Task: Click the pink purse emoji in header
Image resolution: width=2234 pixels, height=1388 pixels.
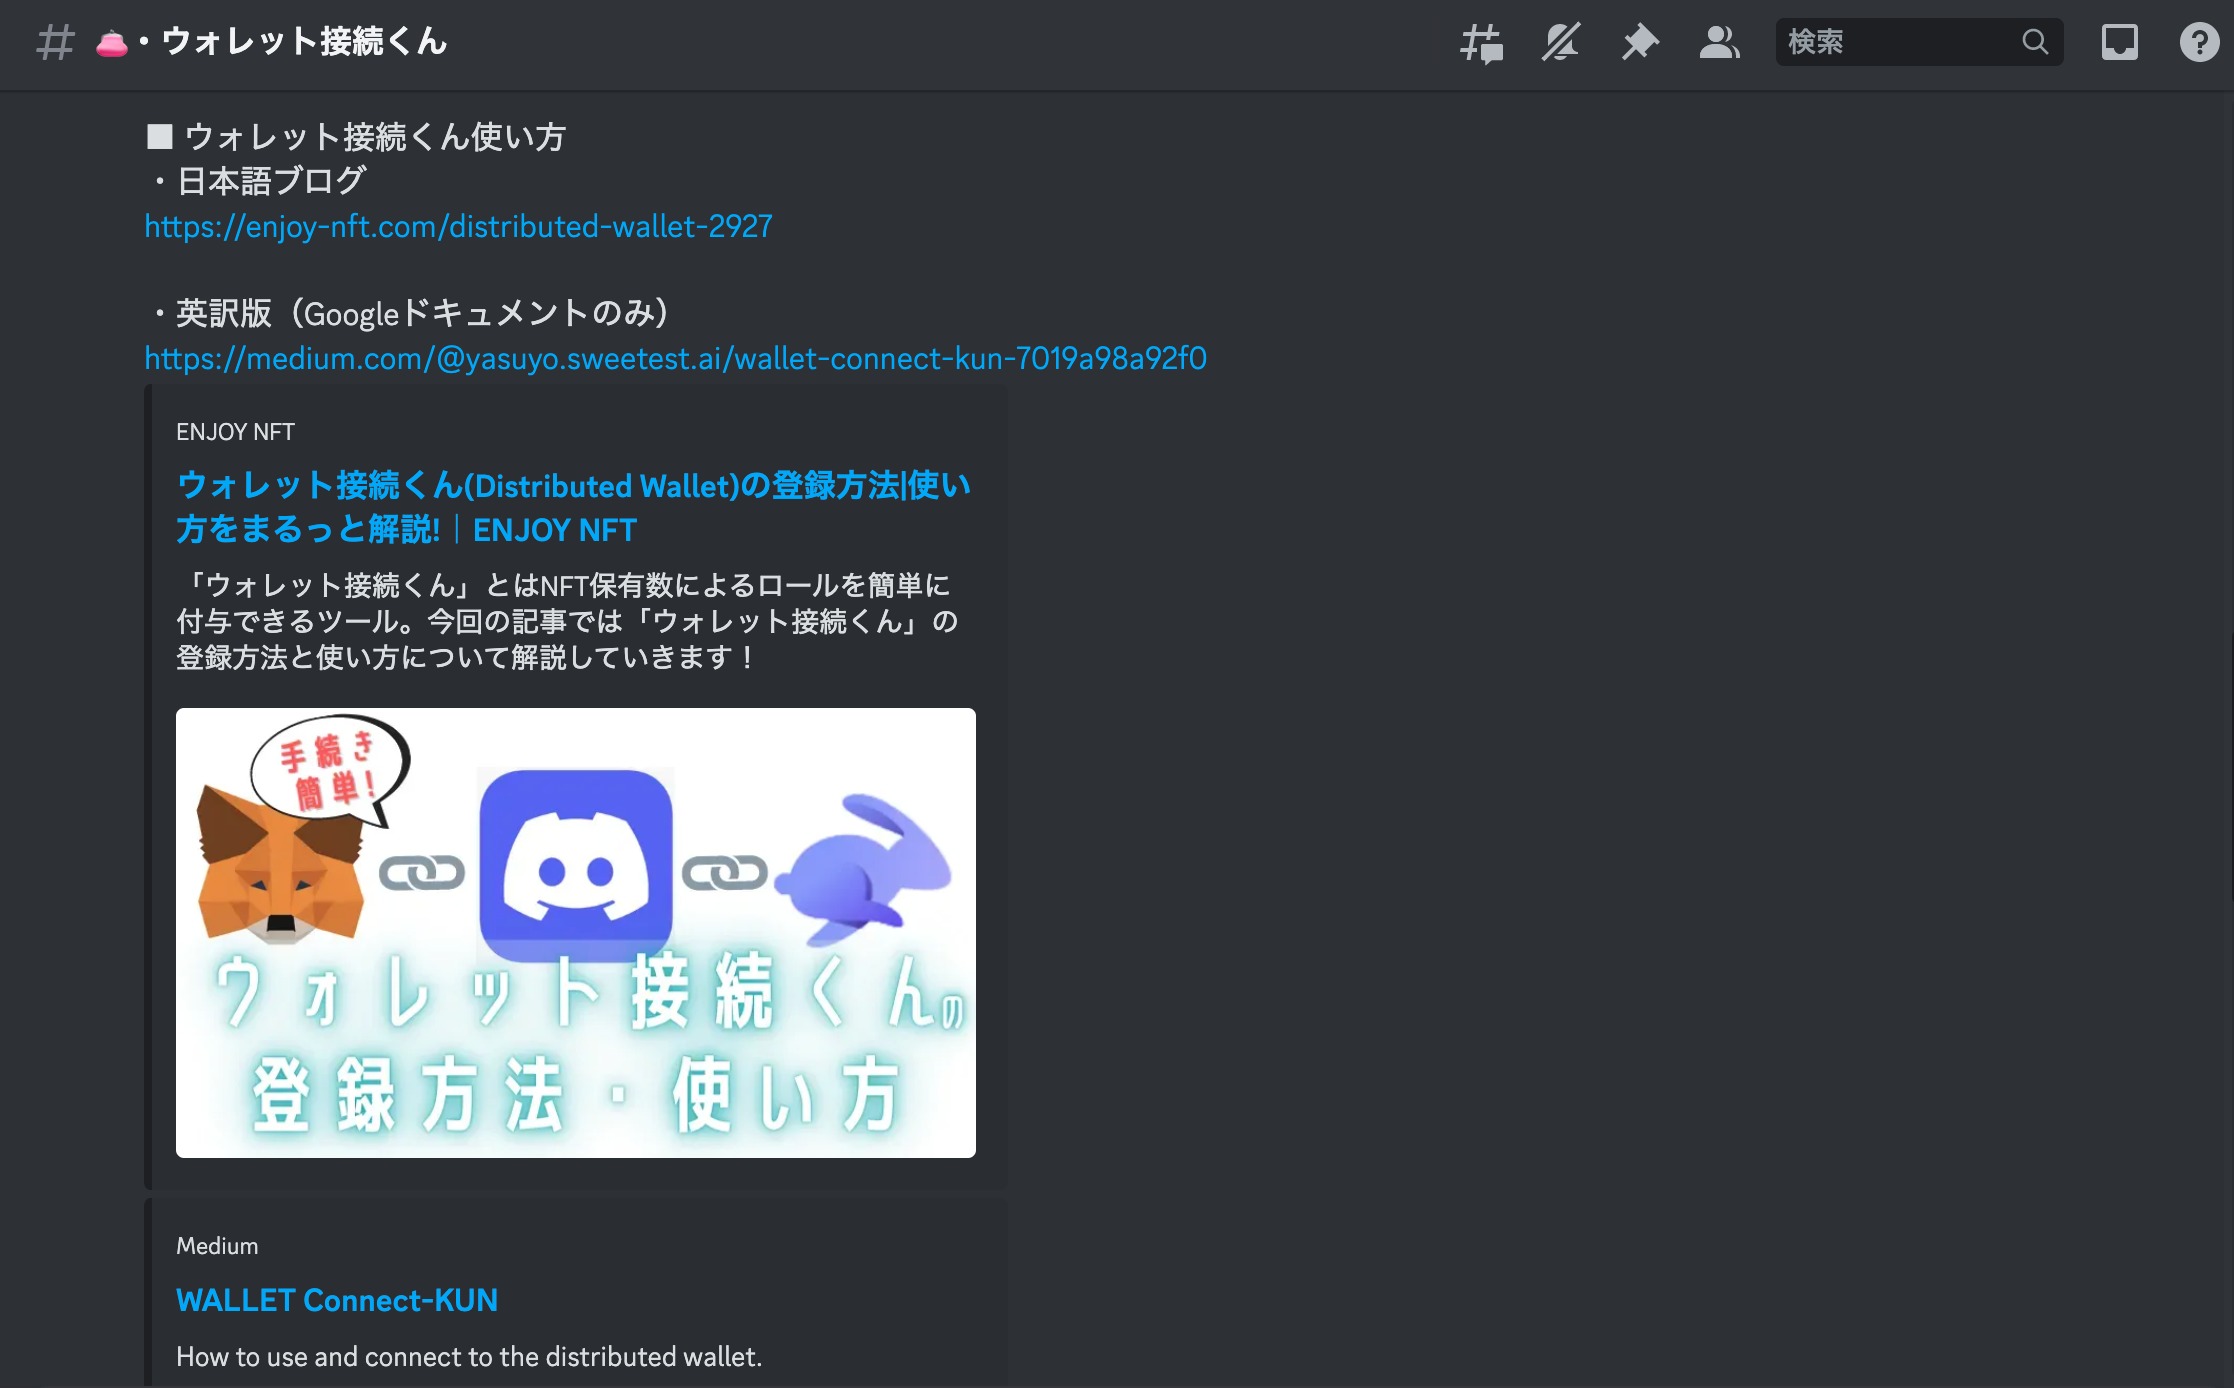Action: coord(111,43)
